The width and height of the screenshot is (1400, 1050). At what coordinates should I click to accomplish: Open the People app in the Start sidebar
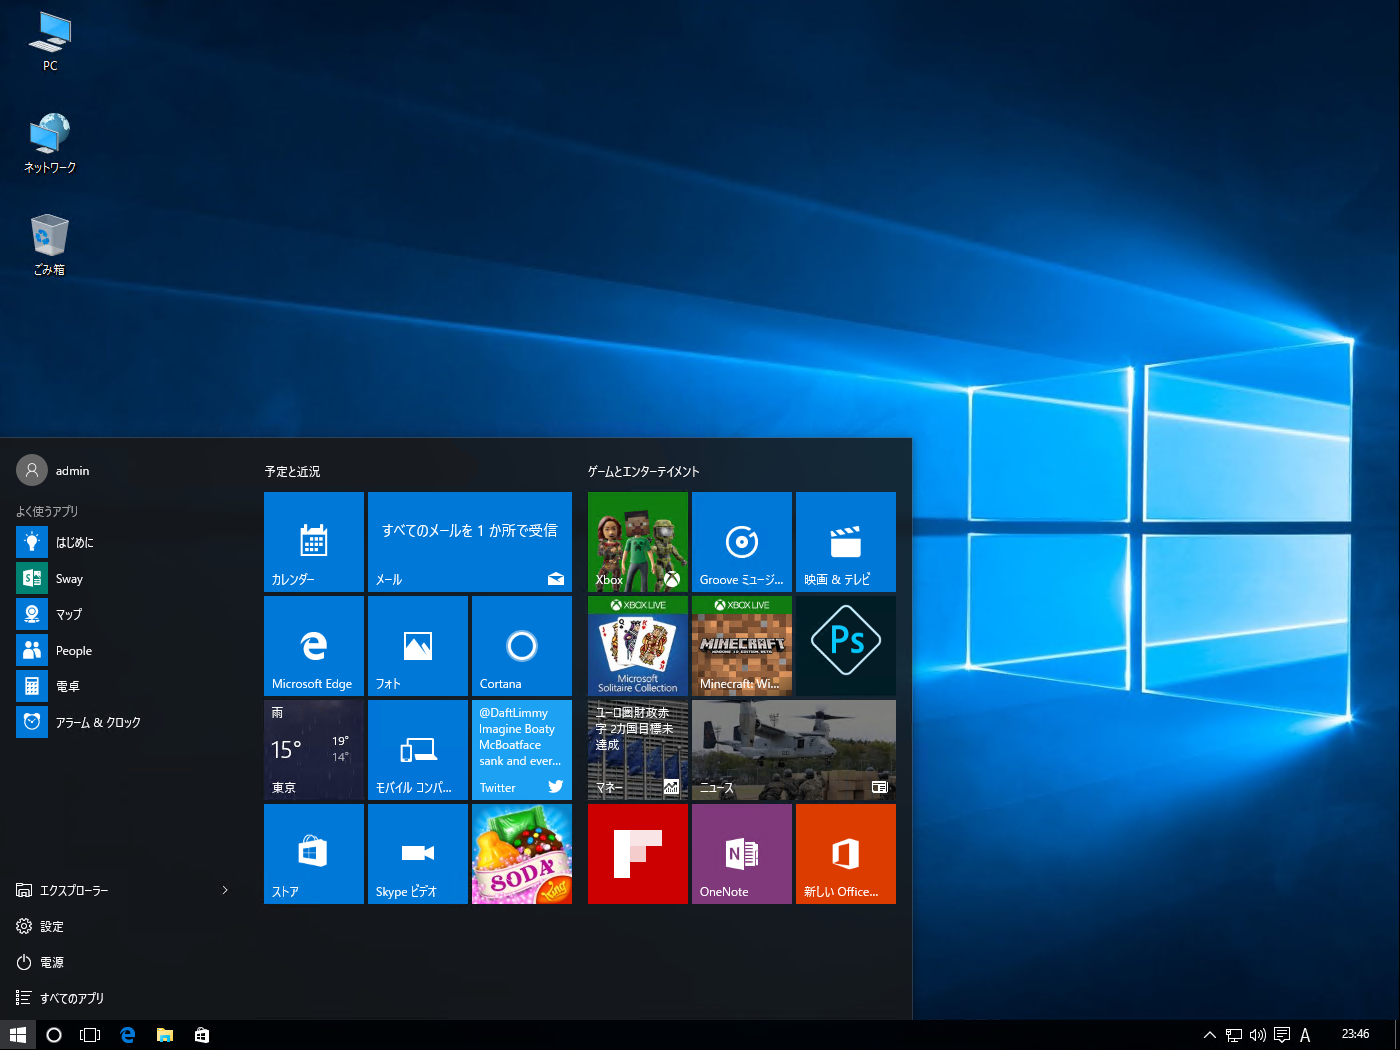[75, 650]
